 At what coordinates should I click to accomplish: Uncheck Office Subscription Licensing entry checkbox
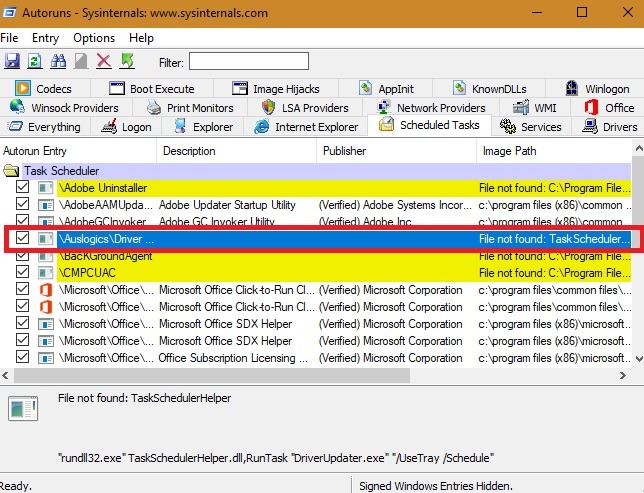click(x=23, y=357)
